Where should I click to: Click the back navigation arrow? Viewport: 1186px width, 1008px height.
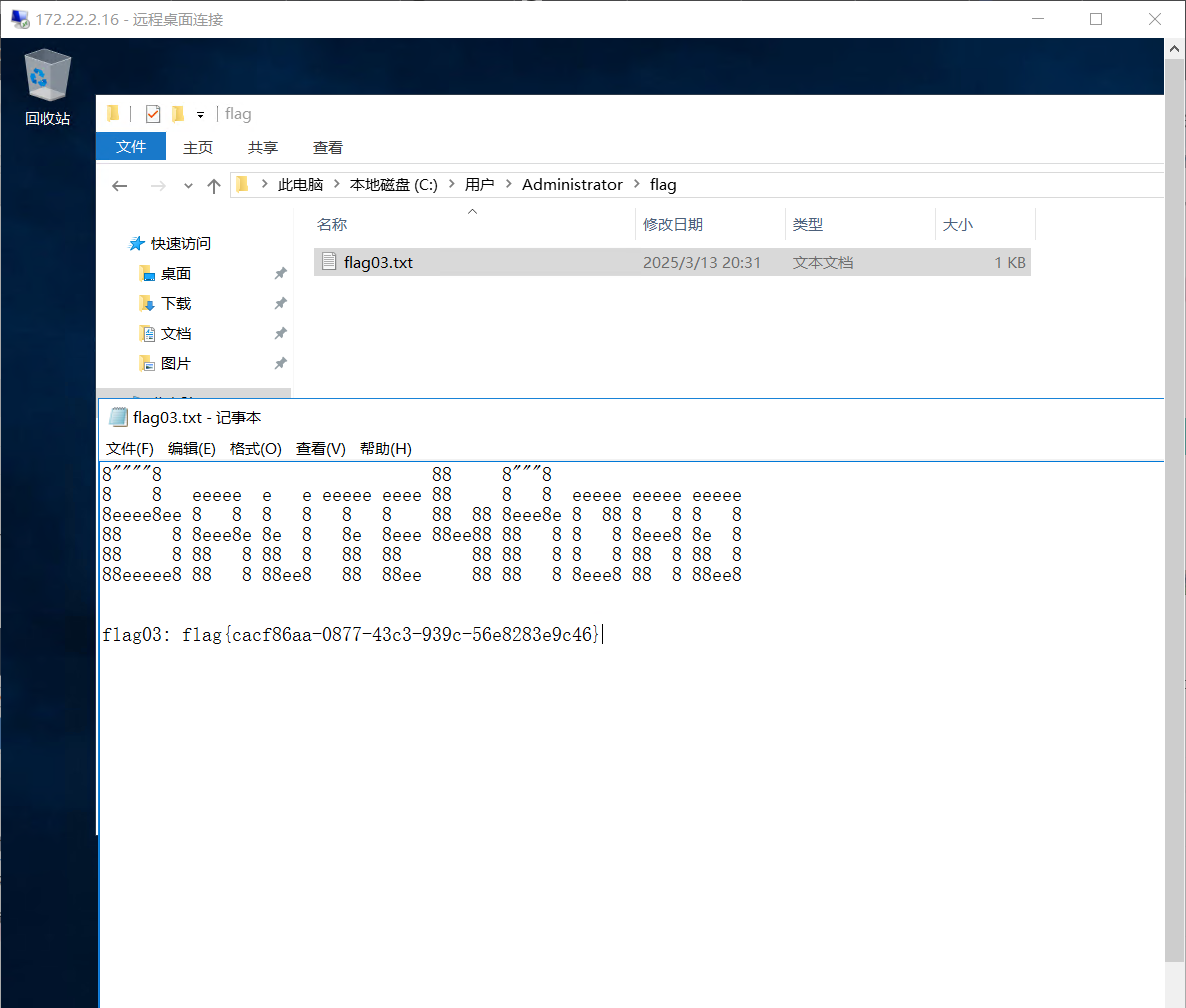pos(120,186)
